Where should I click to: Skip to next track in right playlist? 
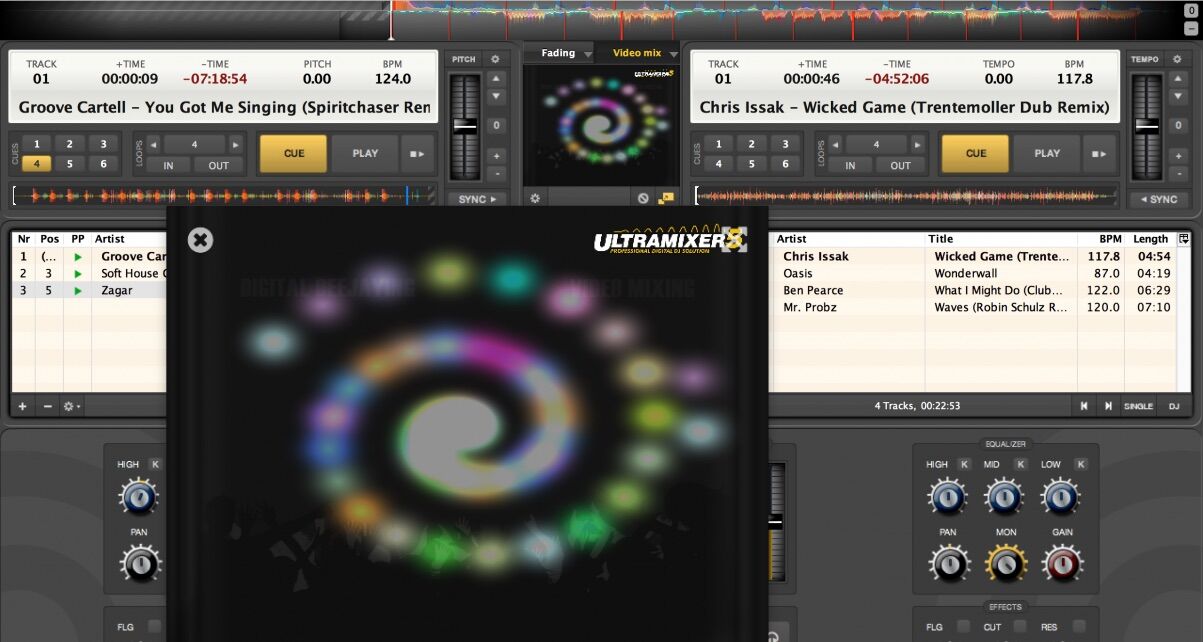1108,406
